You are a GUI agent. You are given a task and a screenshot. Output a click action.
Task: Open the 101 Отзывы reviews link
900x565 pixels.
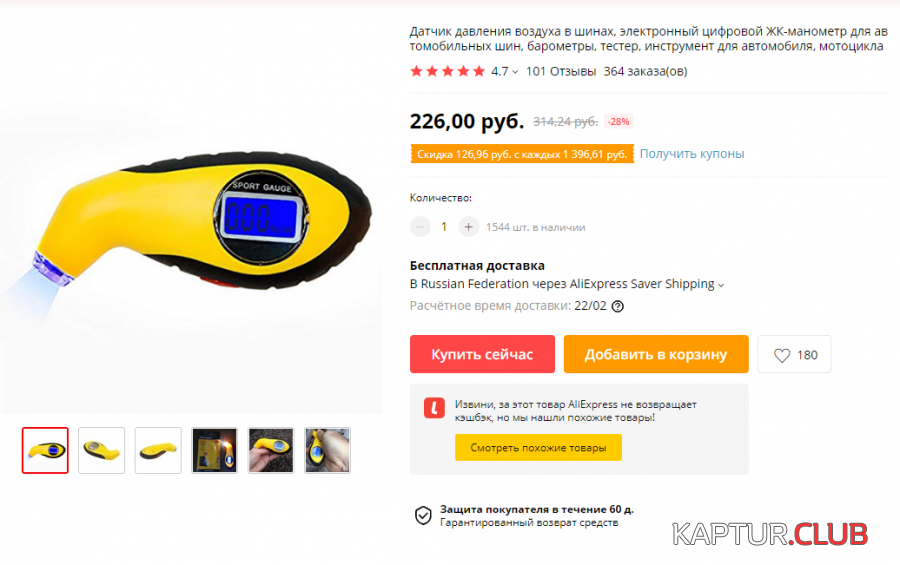coord(561,71)
